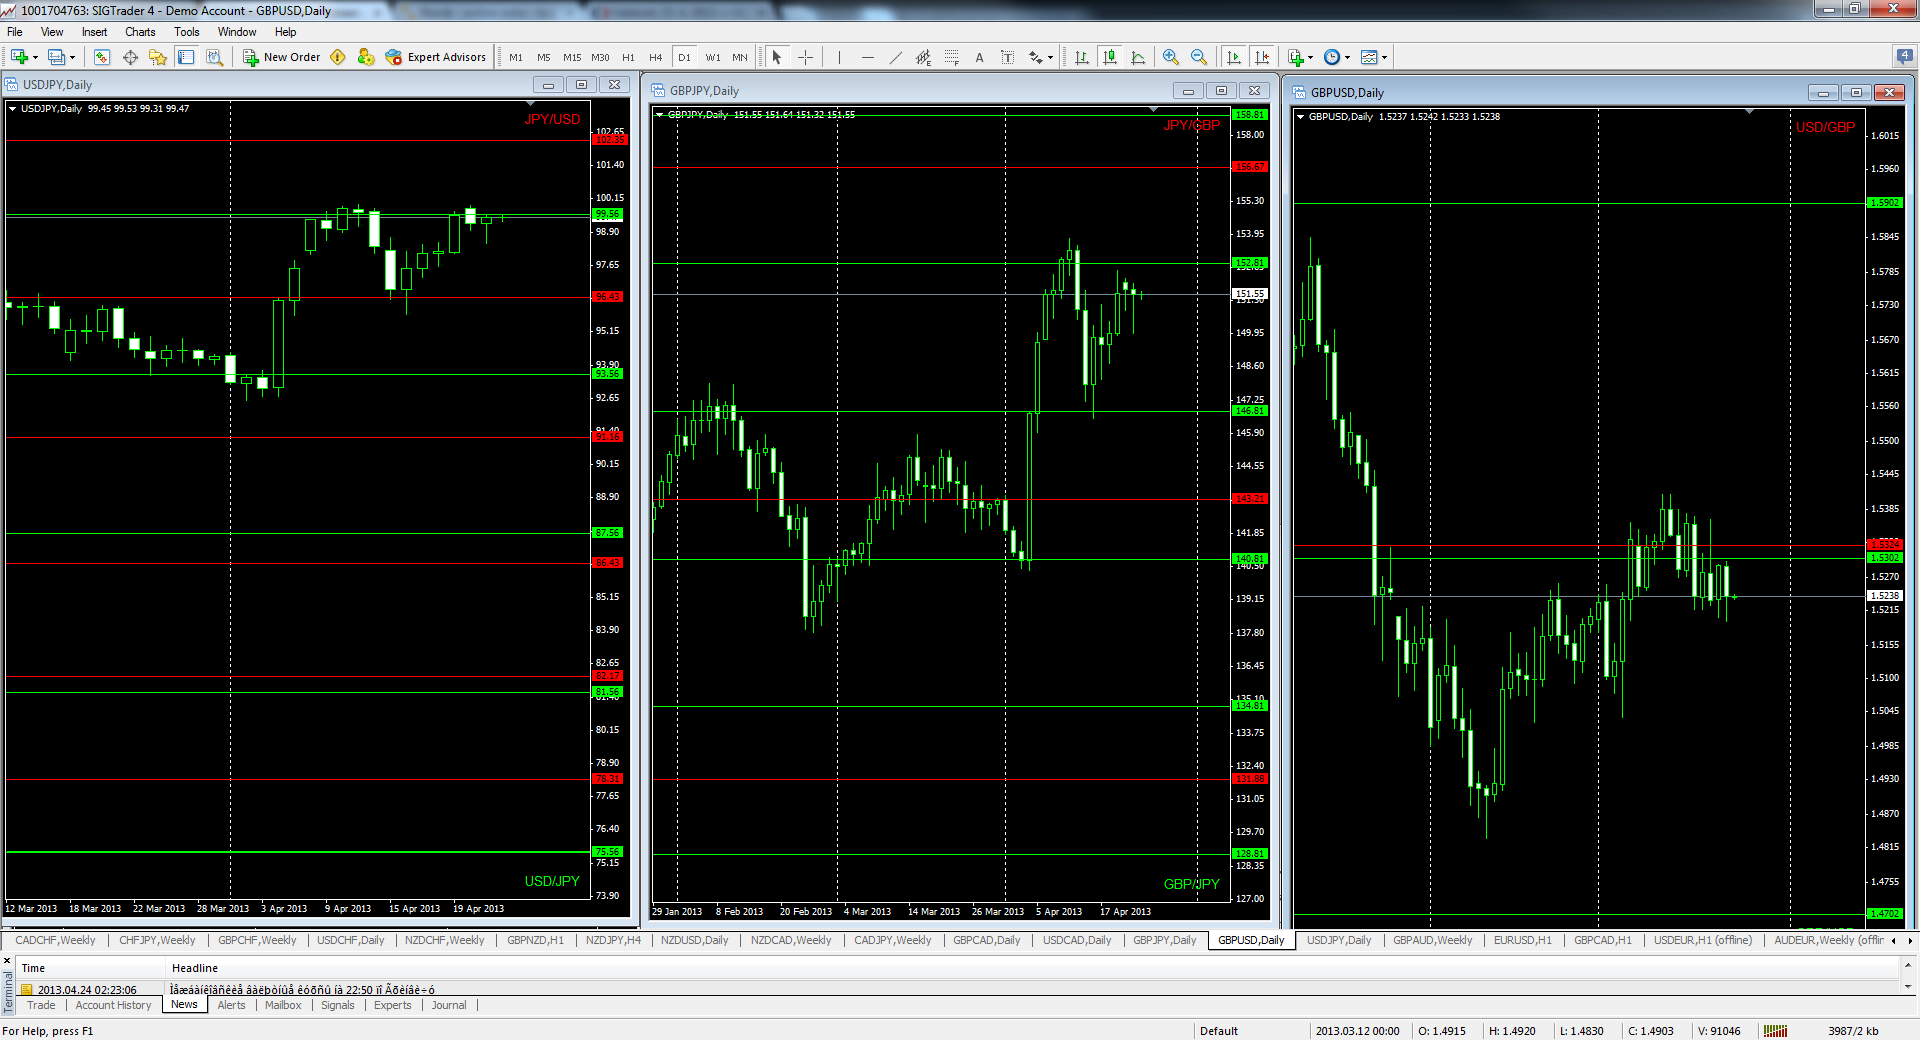Select the vertical line drawing tool
Screen dimensions: 1920x1040
[x=839, y=57]
